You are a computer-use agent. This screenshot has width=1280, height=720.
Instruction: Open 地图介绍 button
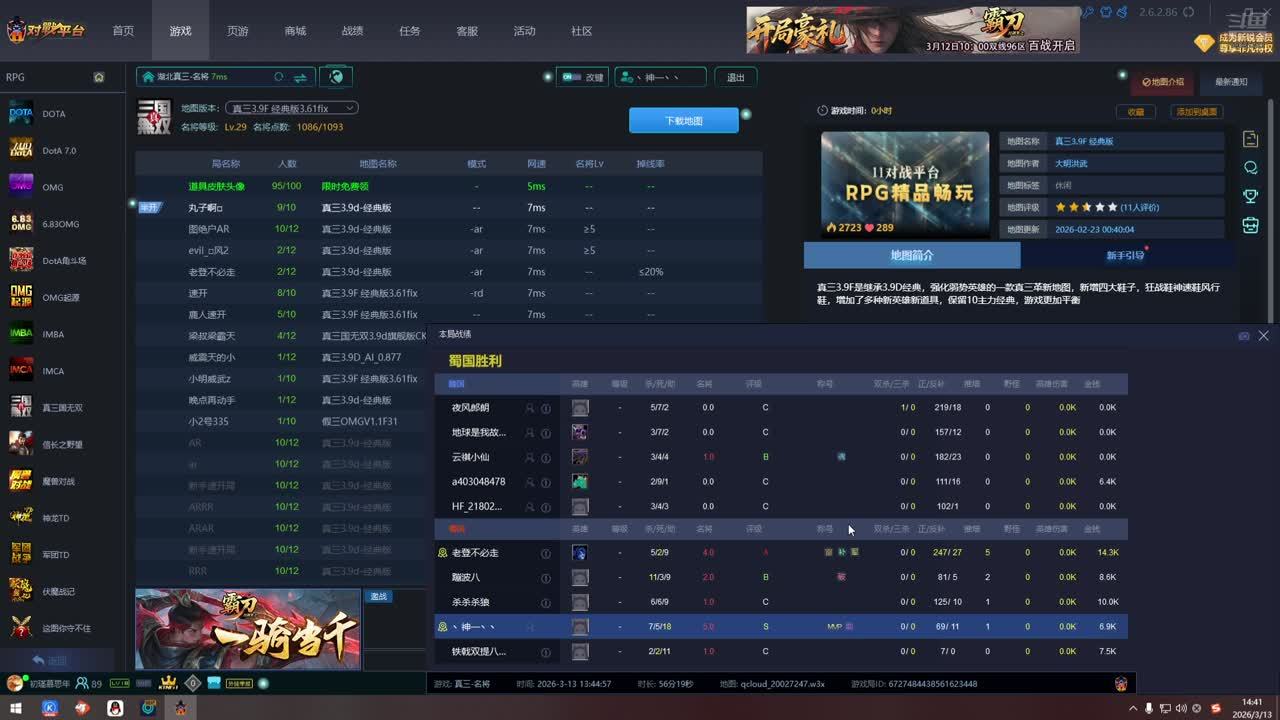[1164, 82]
